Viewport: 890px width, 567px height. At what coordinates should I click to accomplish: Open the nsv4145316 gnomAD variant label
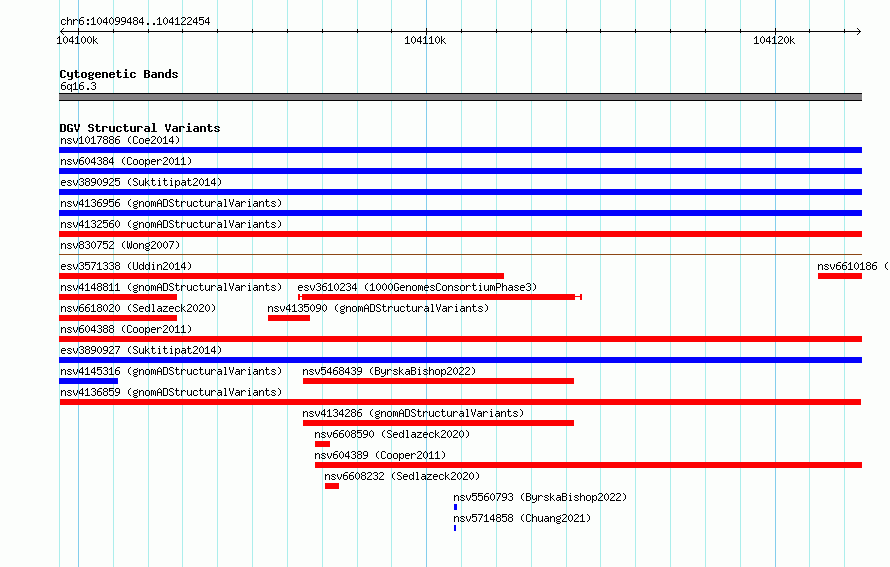coord(171,371)
